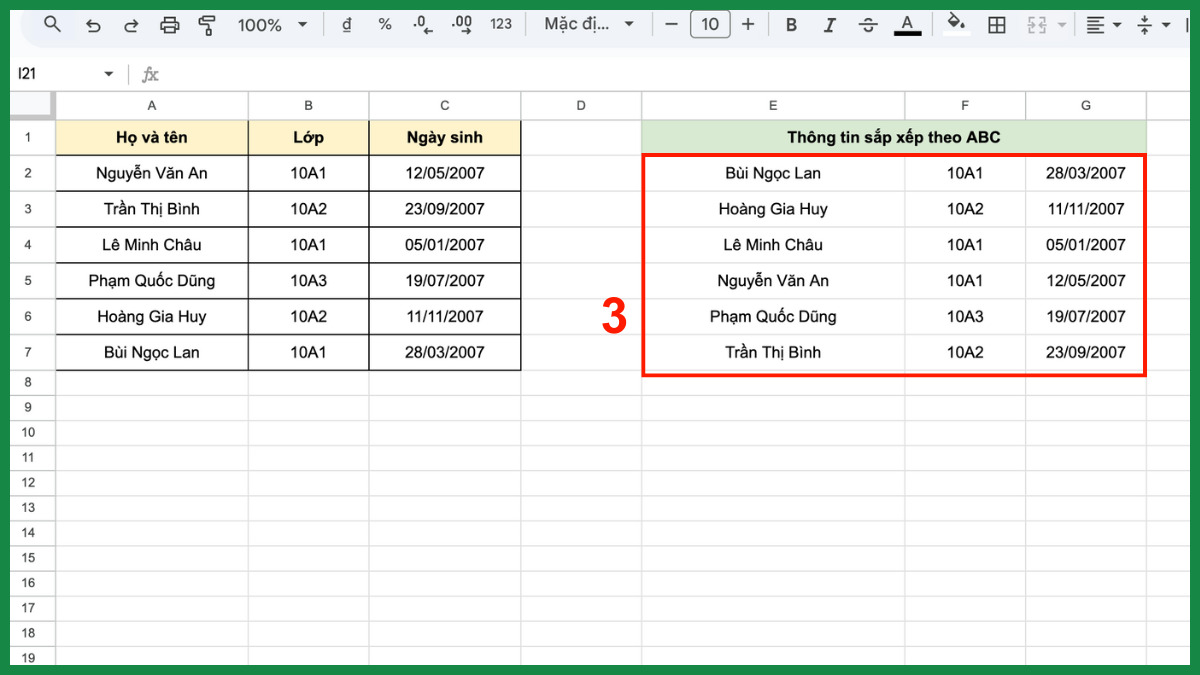Screen dimensions: 1200x675
Task: Open the Mặc định font dropdown
Action: [x=589, y=25]
